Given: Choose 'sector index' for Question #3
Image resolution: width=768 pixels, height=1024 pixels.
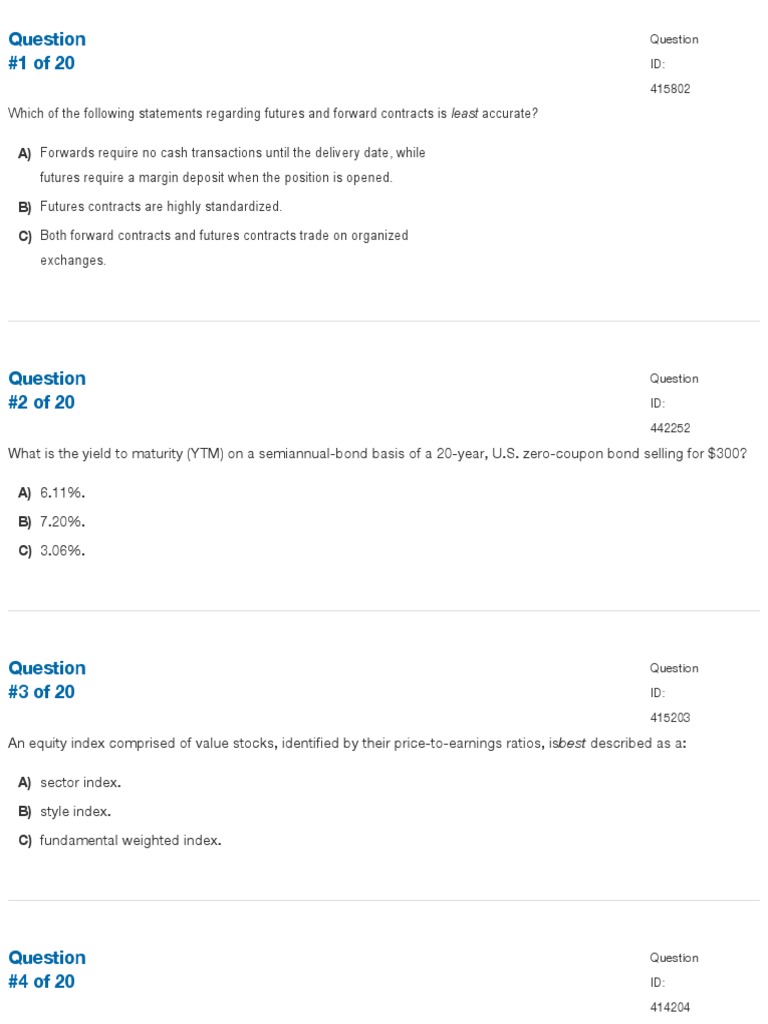Looking at the screenshot, I should click(x=69, y=782).
